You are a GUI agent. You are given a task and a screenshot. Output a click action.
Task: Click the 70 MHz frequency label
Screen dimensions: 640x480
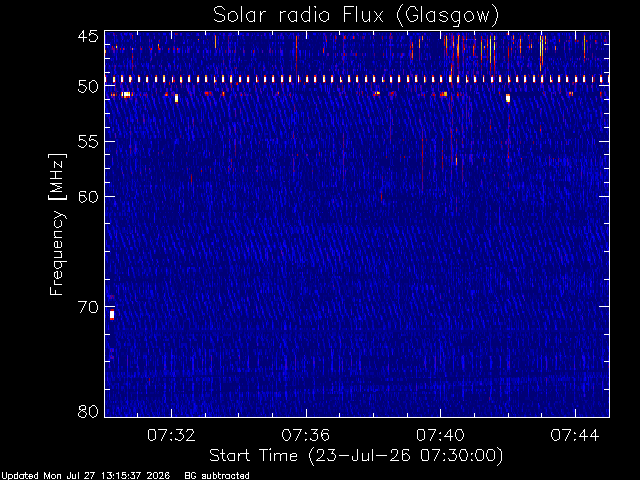click(x=88, y=307)
